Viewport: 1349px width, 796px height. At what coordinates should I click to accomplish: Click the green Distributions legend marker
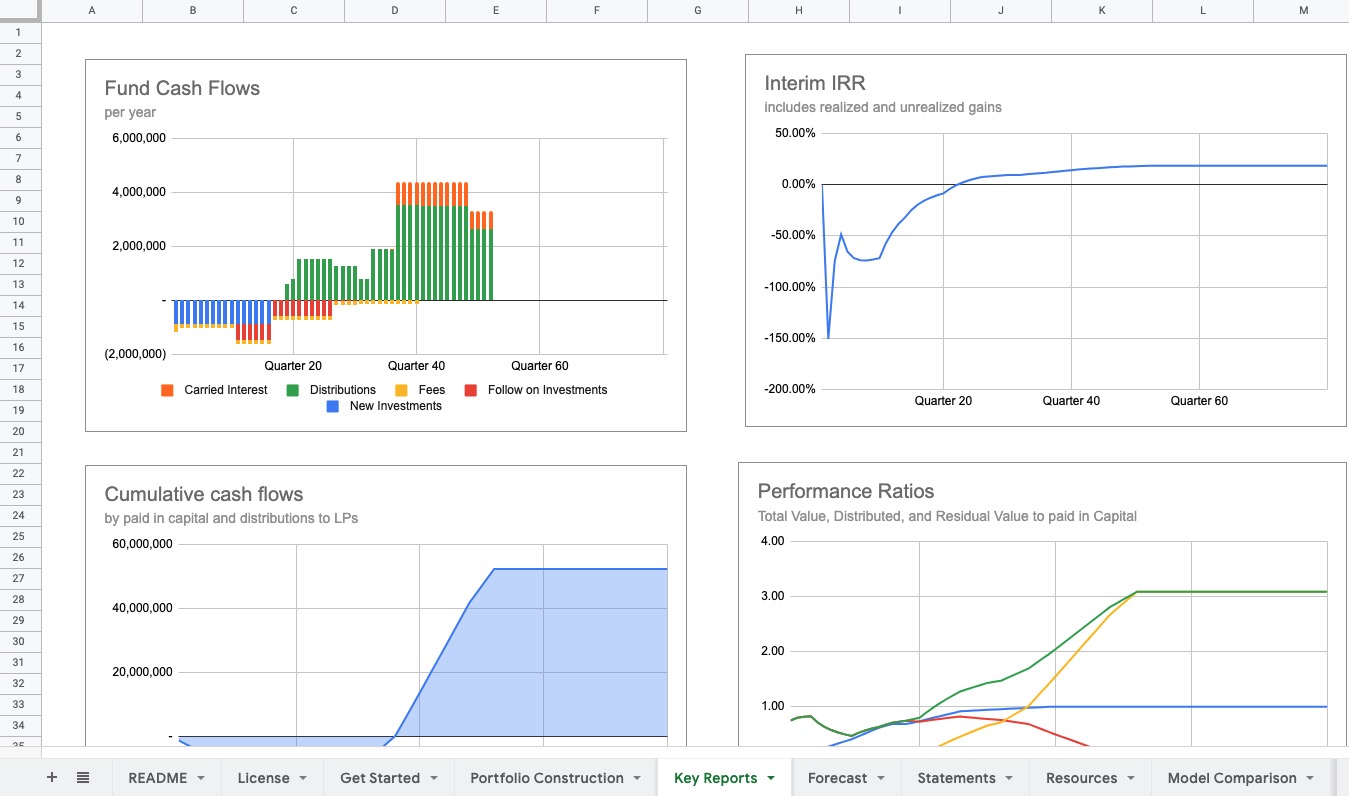coord(293,389)
